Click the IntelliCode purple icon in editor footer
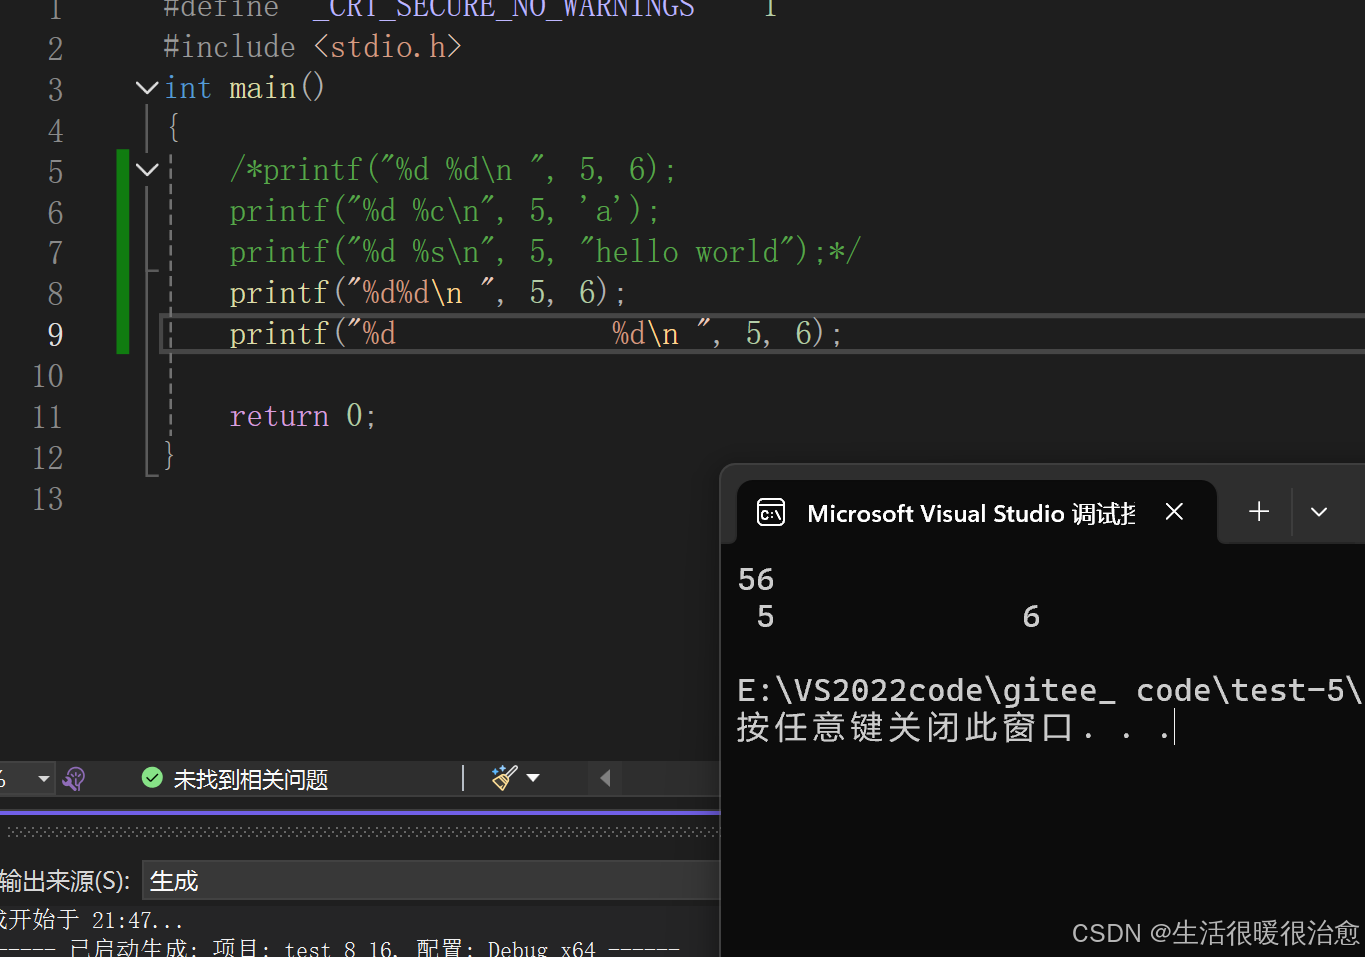The image size is (1365, 957). (x=74, y=778)
